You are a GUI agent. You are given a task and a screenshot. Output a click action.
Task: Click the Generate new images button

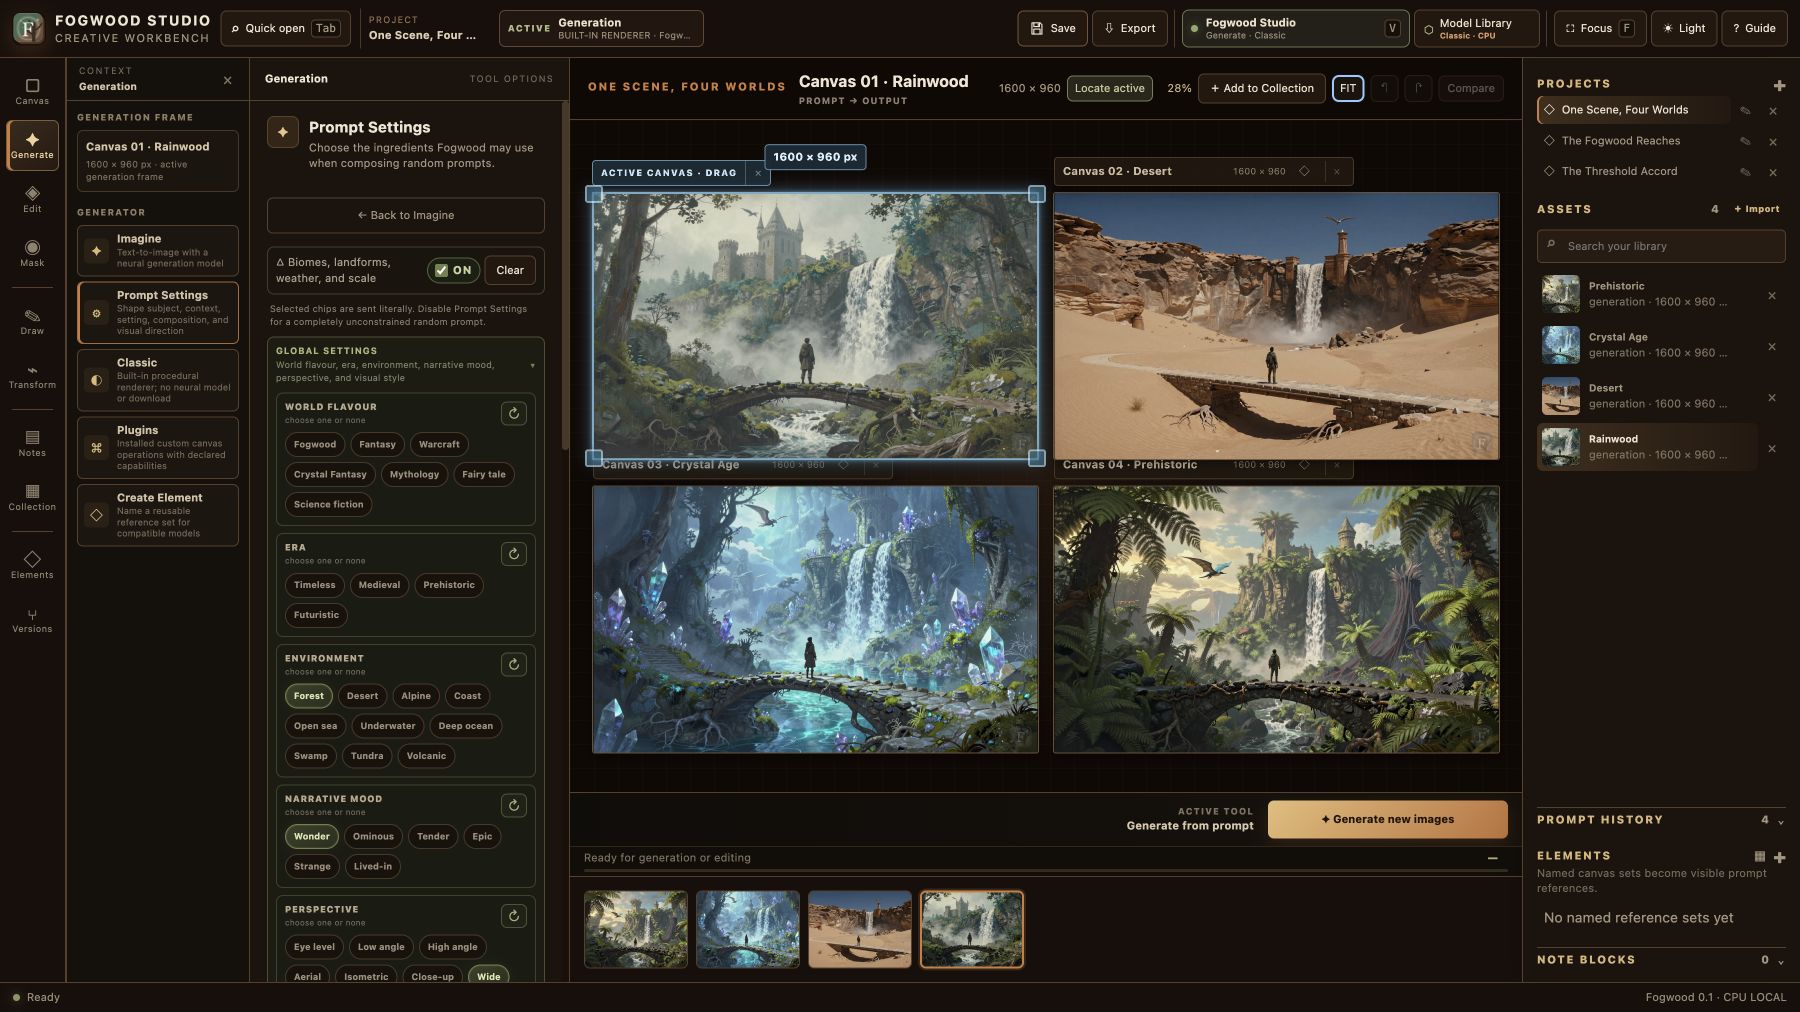pos(1387,819)
